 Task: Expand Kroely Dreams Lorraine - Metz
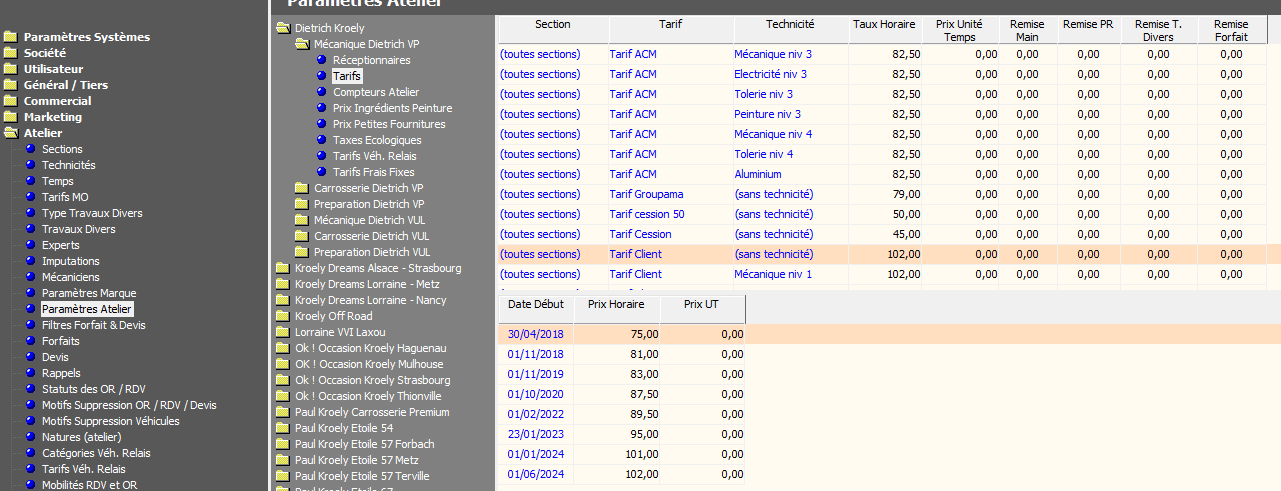367,284
